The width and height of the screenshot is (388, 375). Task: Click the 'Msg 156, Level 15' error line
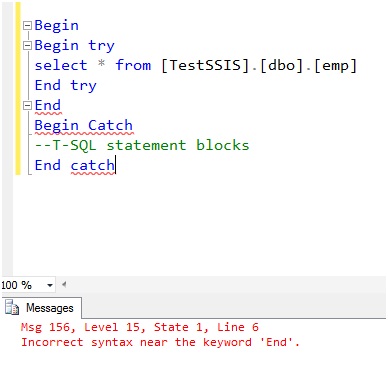pos(140,328)
